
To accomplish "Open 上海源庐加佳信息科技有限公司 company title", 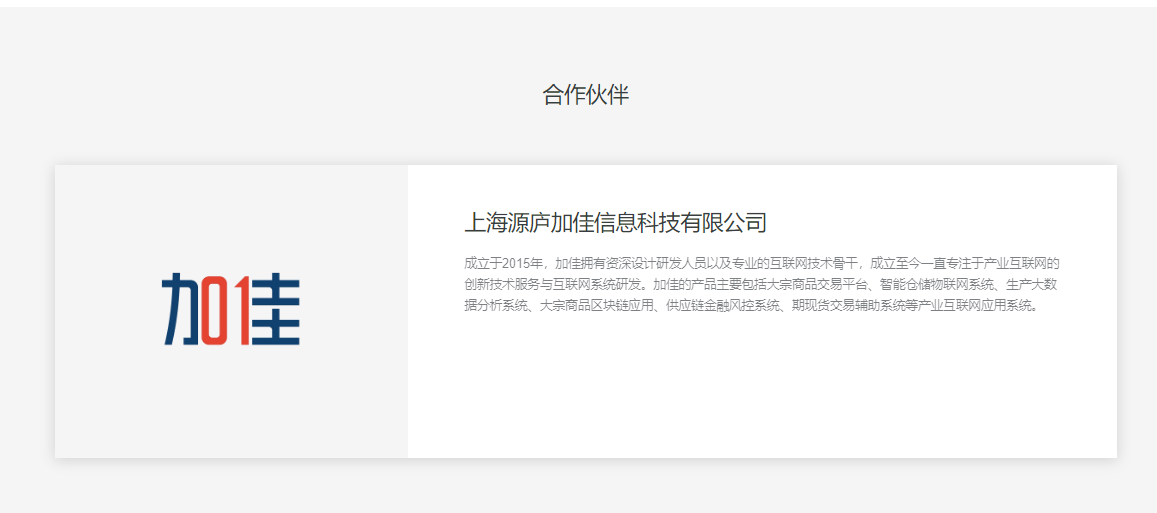I will [616, 222].
